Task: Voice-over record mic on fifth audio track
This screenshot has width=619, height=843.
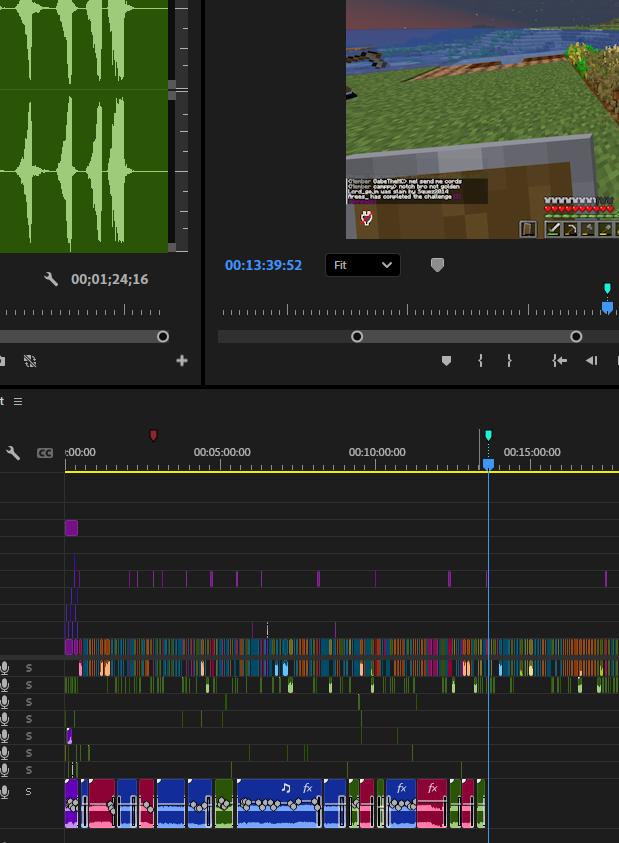Action: 5,736
